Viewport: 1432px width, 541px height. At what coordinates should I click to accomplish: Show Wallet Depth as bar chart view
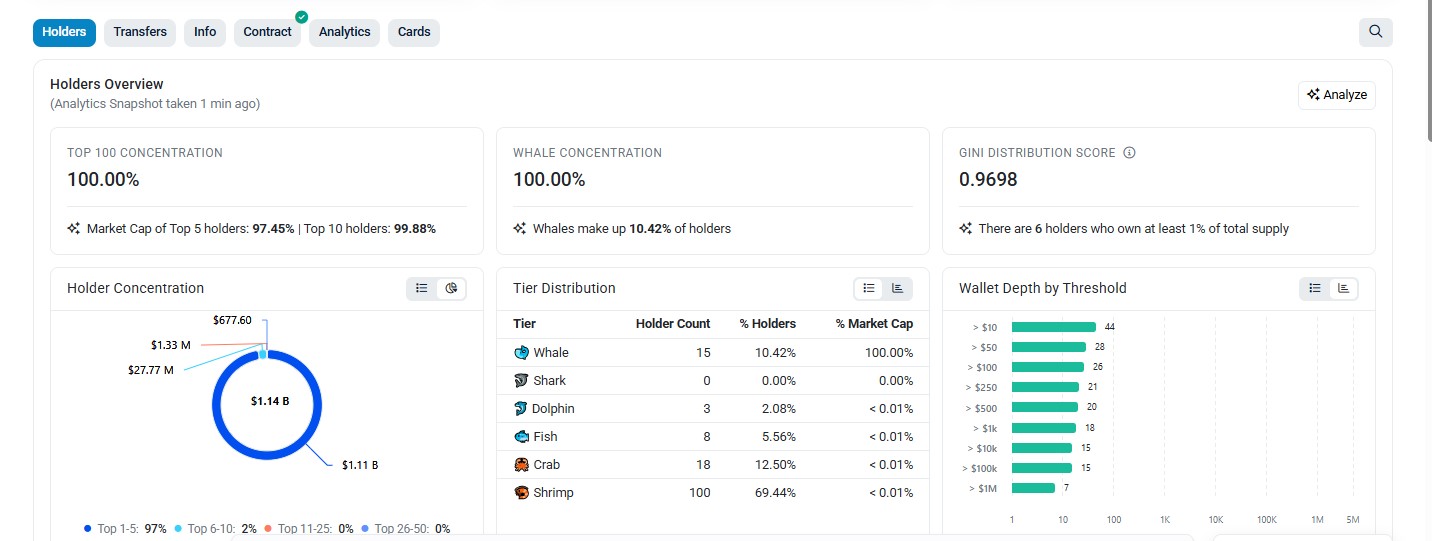pyautogui.click(x=1343, y=288)
